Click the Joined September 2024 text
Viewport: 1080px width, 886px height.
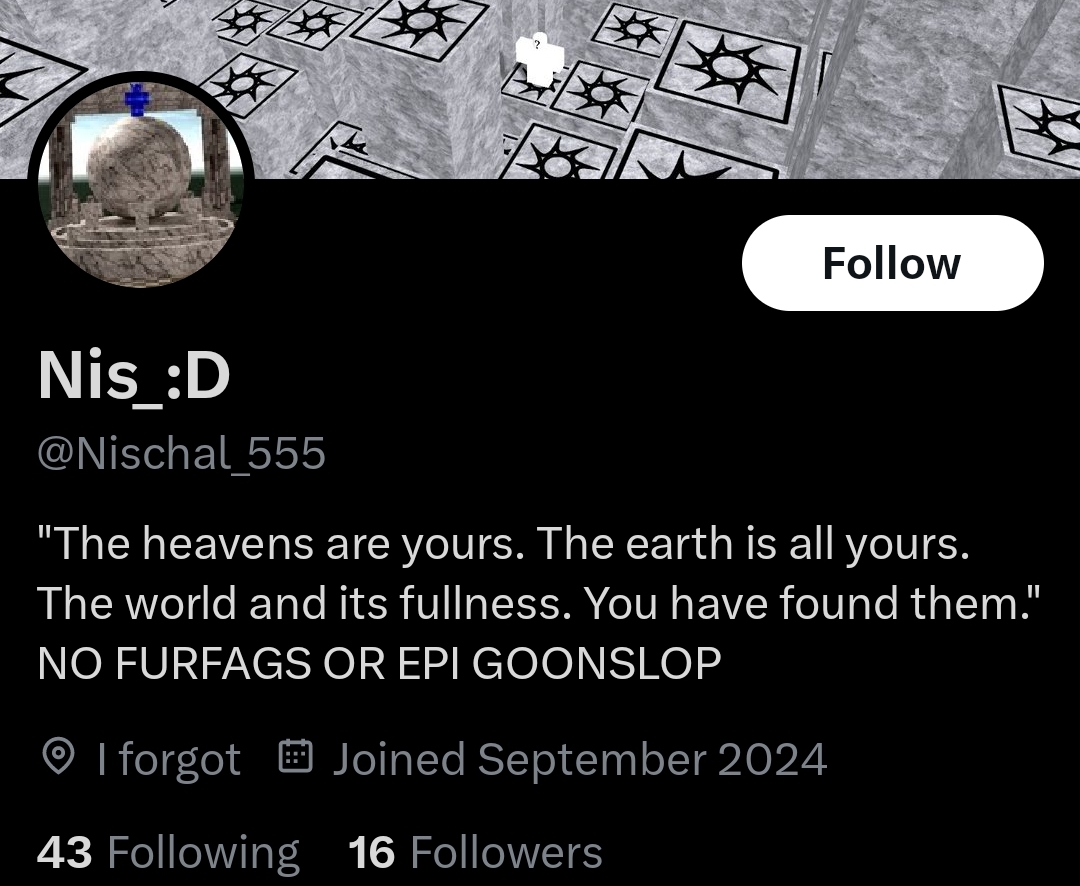pos(580,759)
